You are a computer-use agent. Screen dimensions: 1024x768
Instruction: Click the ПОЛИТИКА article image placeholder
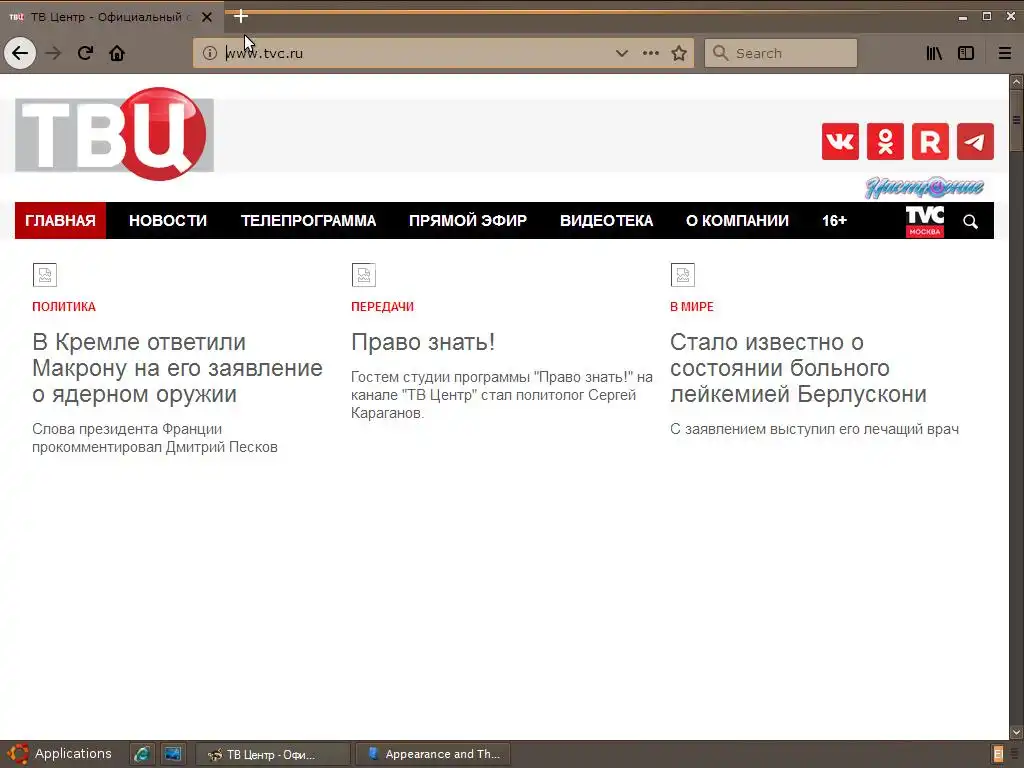(44, 275)
